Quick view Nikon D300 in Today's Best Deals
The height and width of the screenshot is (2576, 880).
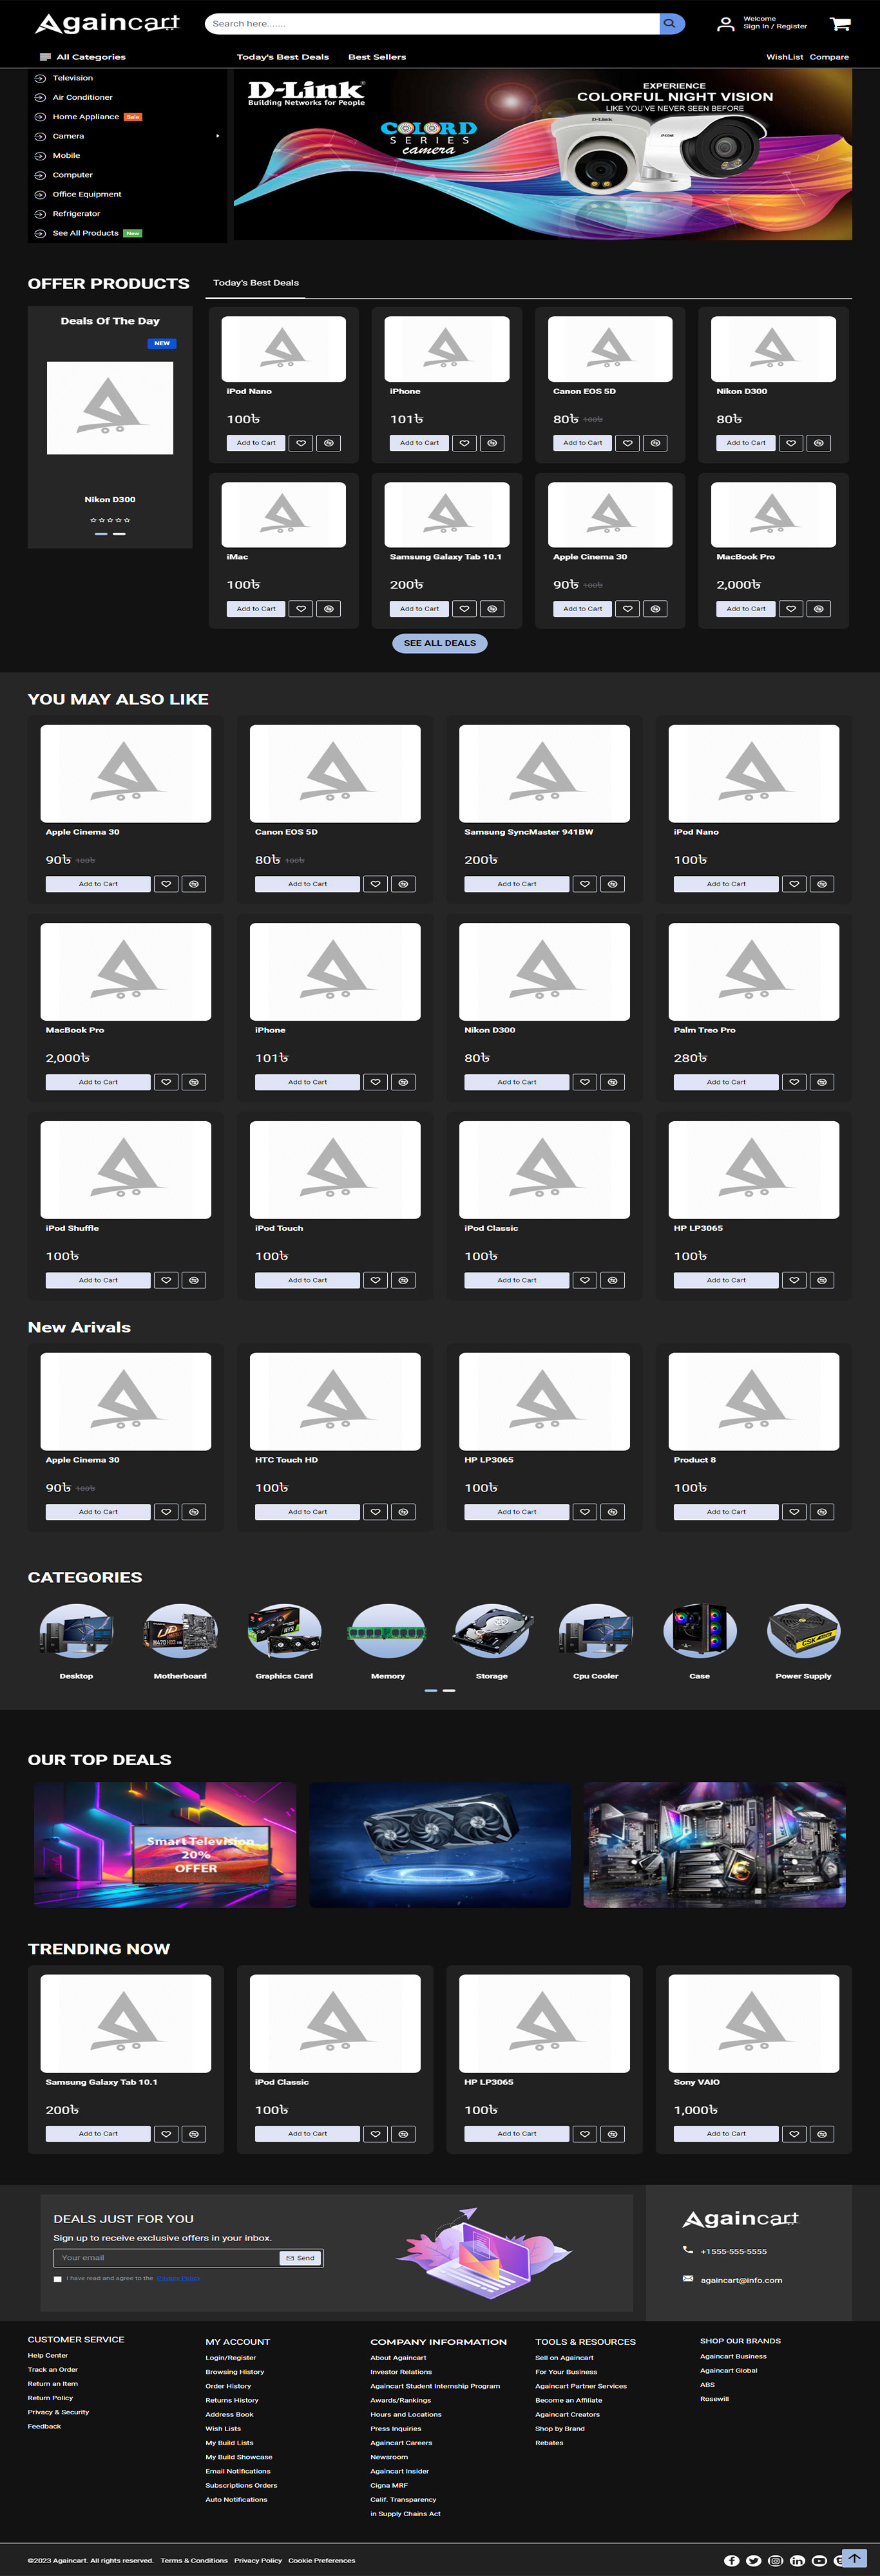tap(818, 442)
